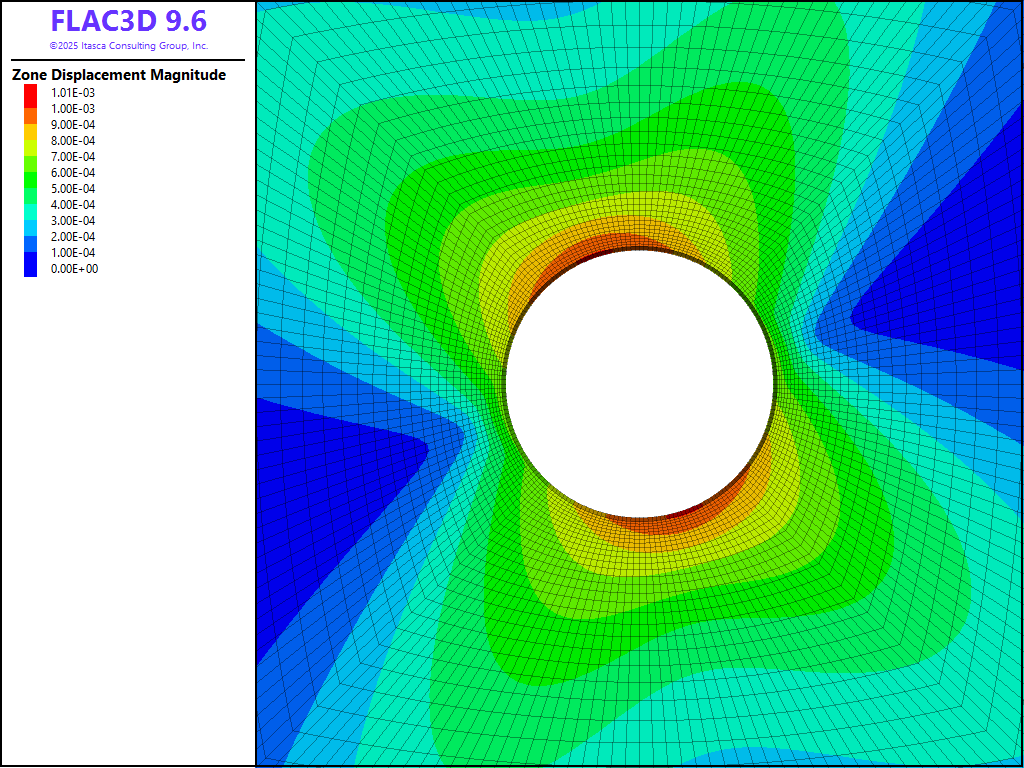Click the Itasca Consulting Group copyright line
Image resolution: width=1024 pixels, height=768 pixels.
coord(128,46)
